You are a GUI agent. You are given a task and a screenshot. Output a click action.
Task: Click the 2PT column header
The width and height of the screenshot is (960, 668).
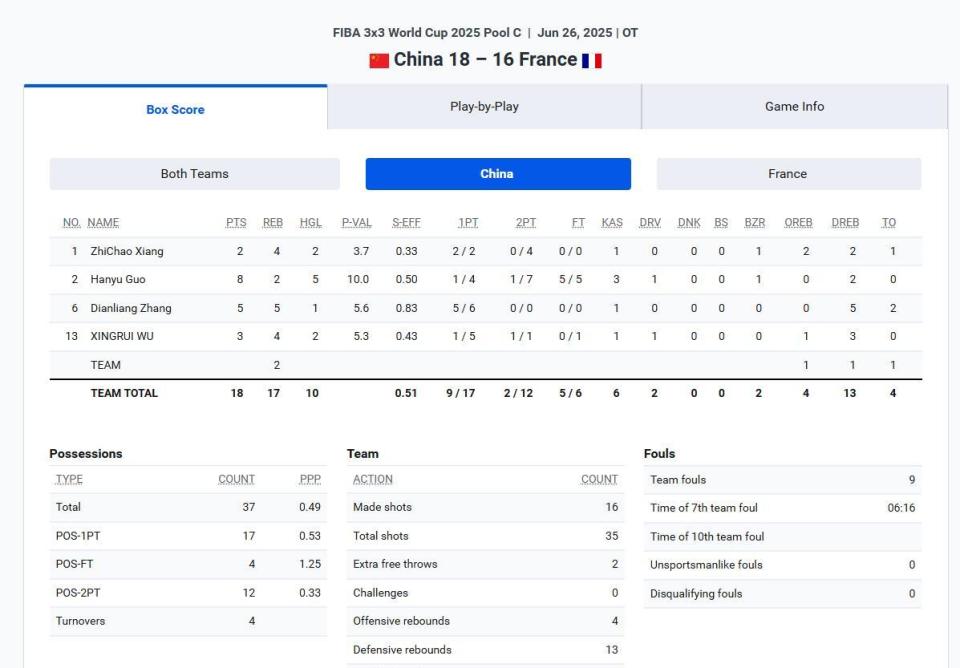click(526, 222)
